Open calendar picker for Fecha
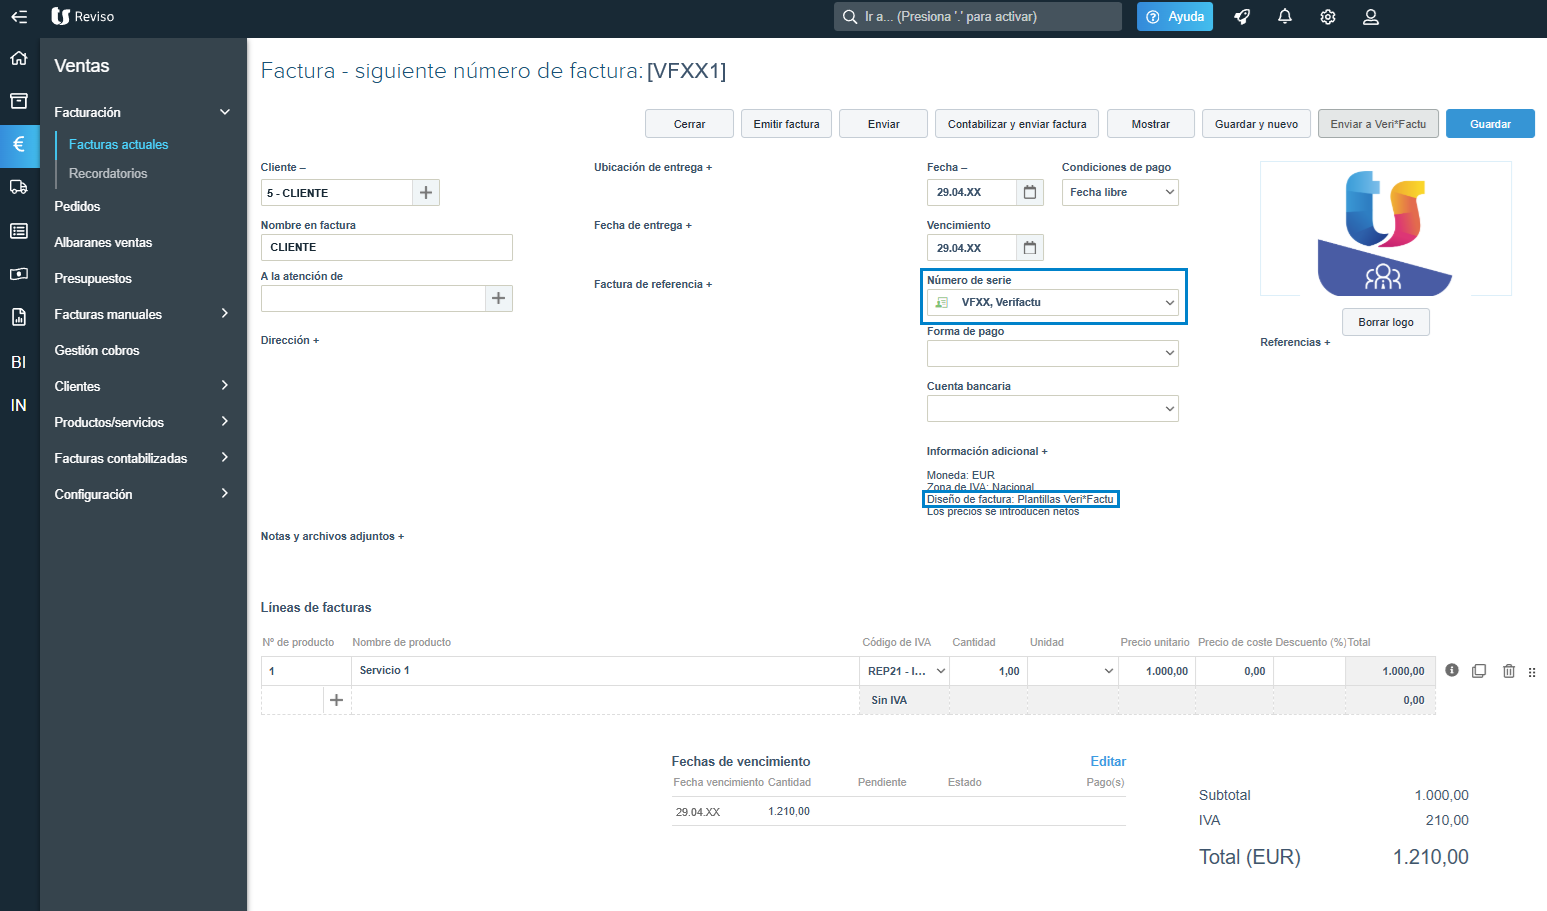This screenshot has height=911, width=1547. pos(1030,192)
